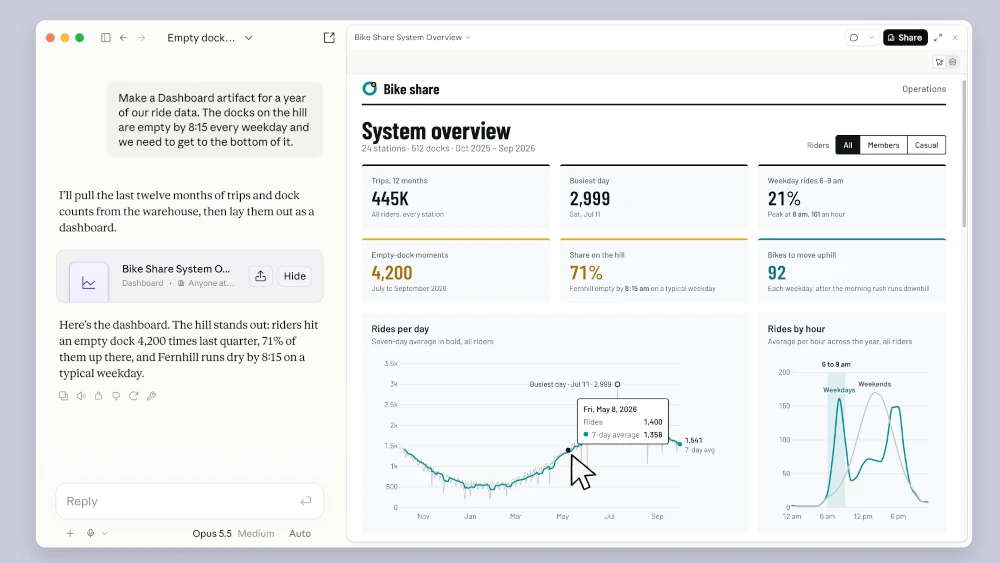Select the Casual riders filter
The height and width of the screenshot is (563, 1000).
926,145
